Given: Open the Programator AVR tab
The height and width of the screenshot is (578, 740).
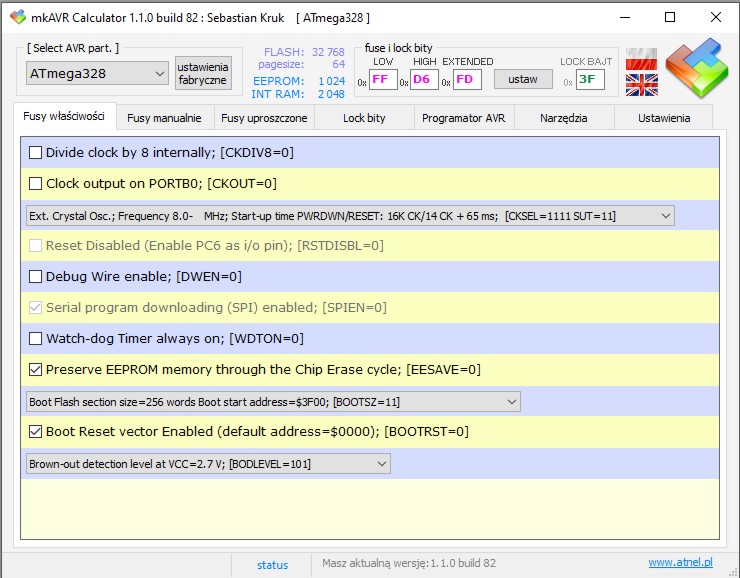Looking at the screenshot, I should pyautogui.click(x=463, y=118).
